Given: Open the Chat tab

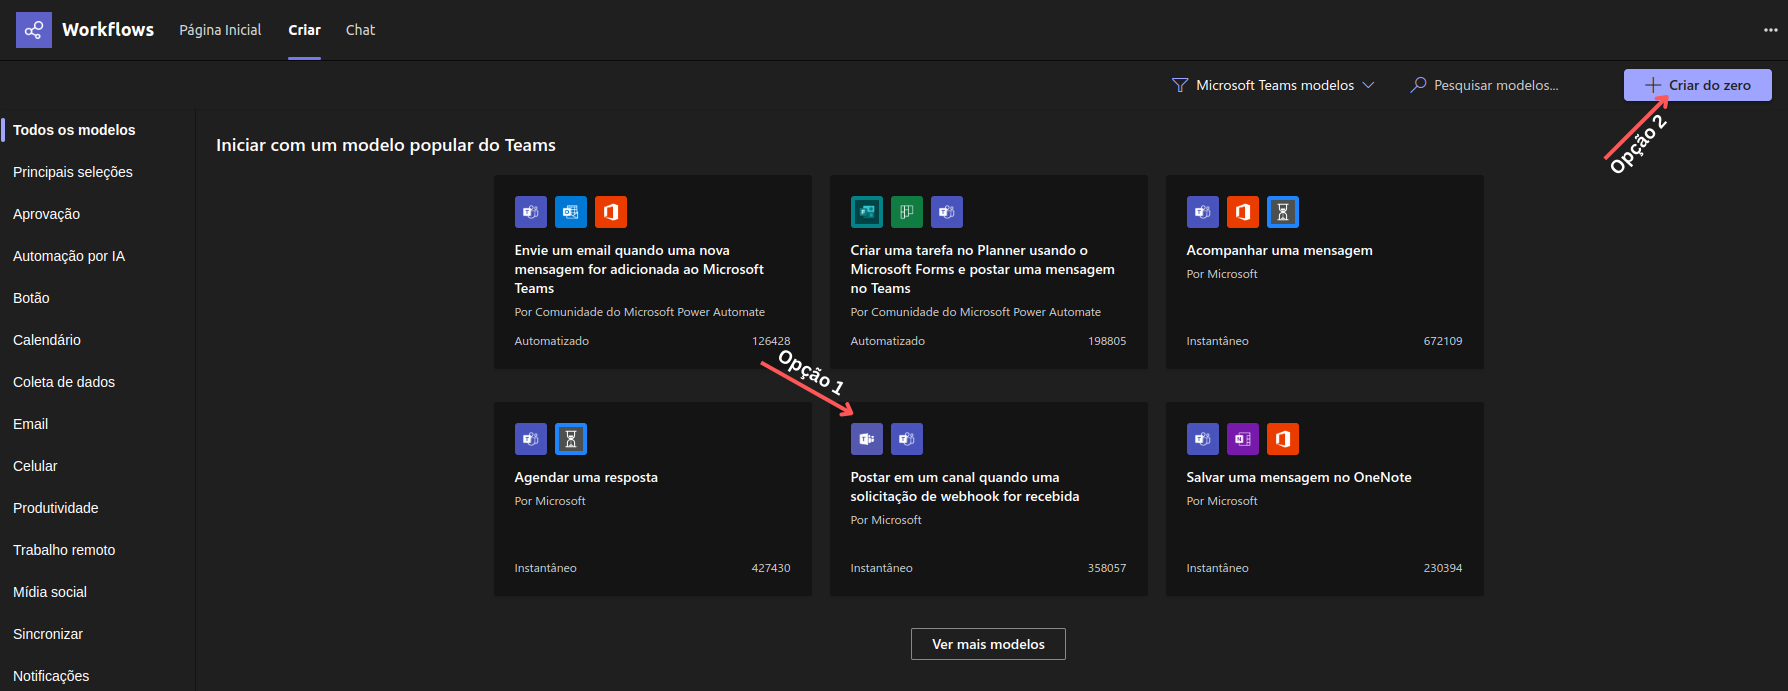Looking at the screenshot, I should [360, 30].
